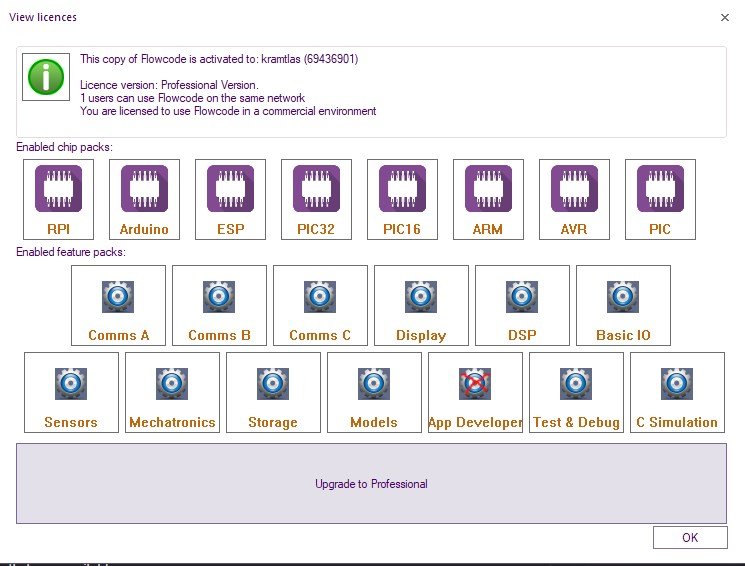Open the Sensors feature pack

coord(71,392)
